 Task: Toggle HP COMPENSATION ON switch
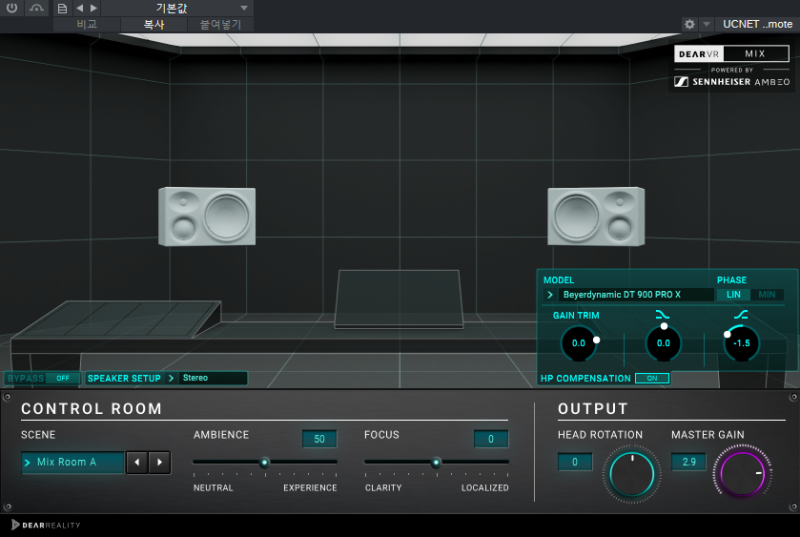[652, 378]
